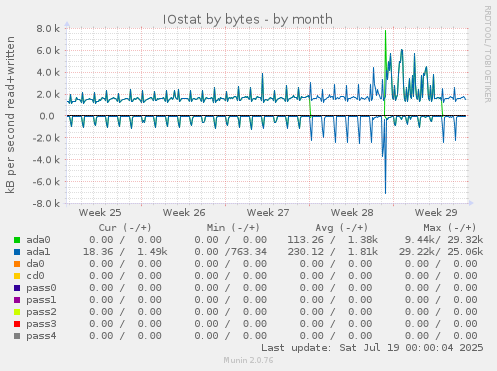Image resolution: width=497 pixels, height=371 pixels.
Task: Click the 'Week 29' axis label
Action: click(436, 213)
